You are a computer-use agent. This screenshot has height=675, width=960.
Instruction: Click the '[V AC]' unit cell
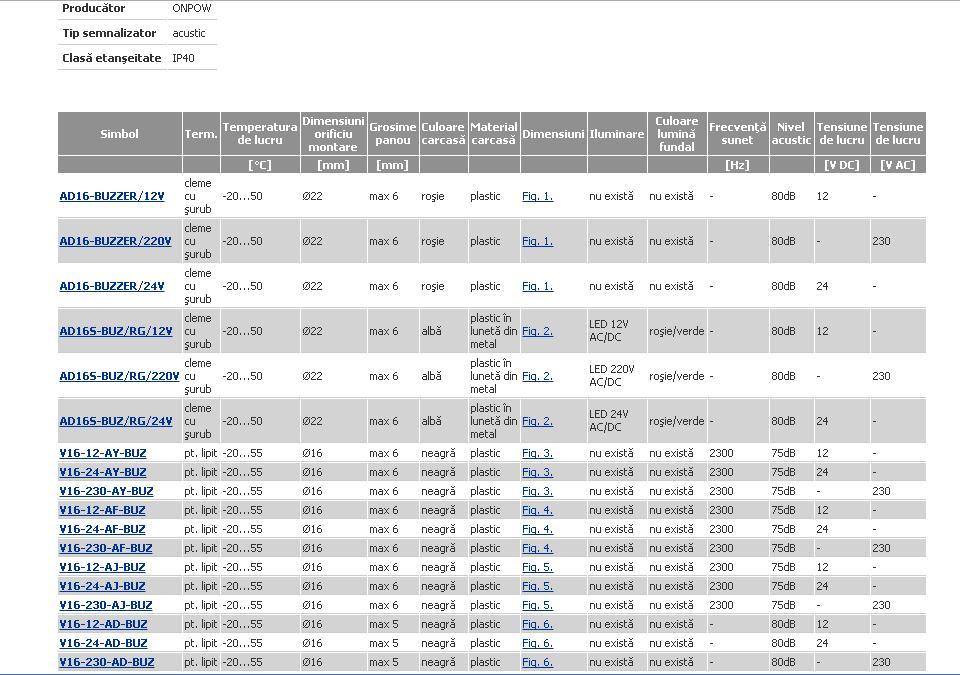point(898,165)
